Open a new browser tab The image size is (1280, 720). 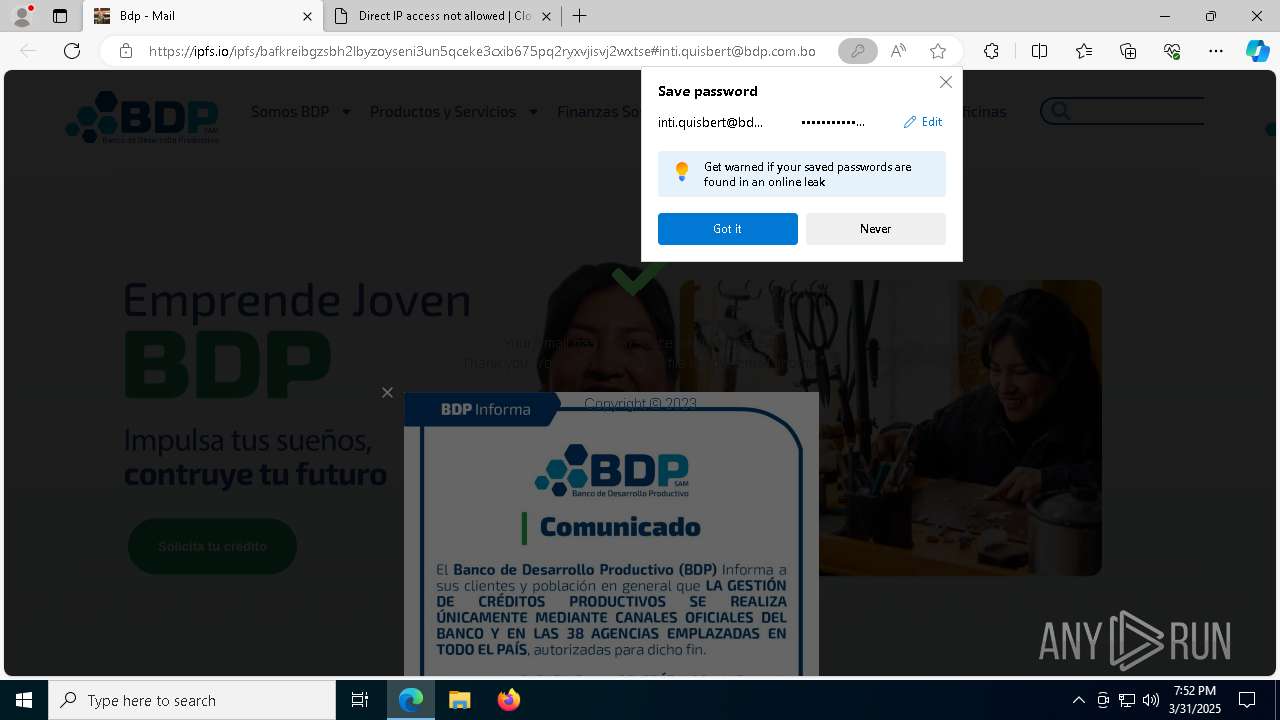tap(580, 16)
